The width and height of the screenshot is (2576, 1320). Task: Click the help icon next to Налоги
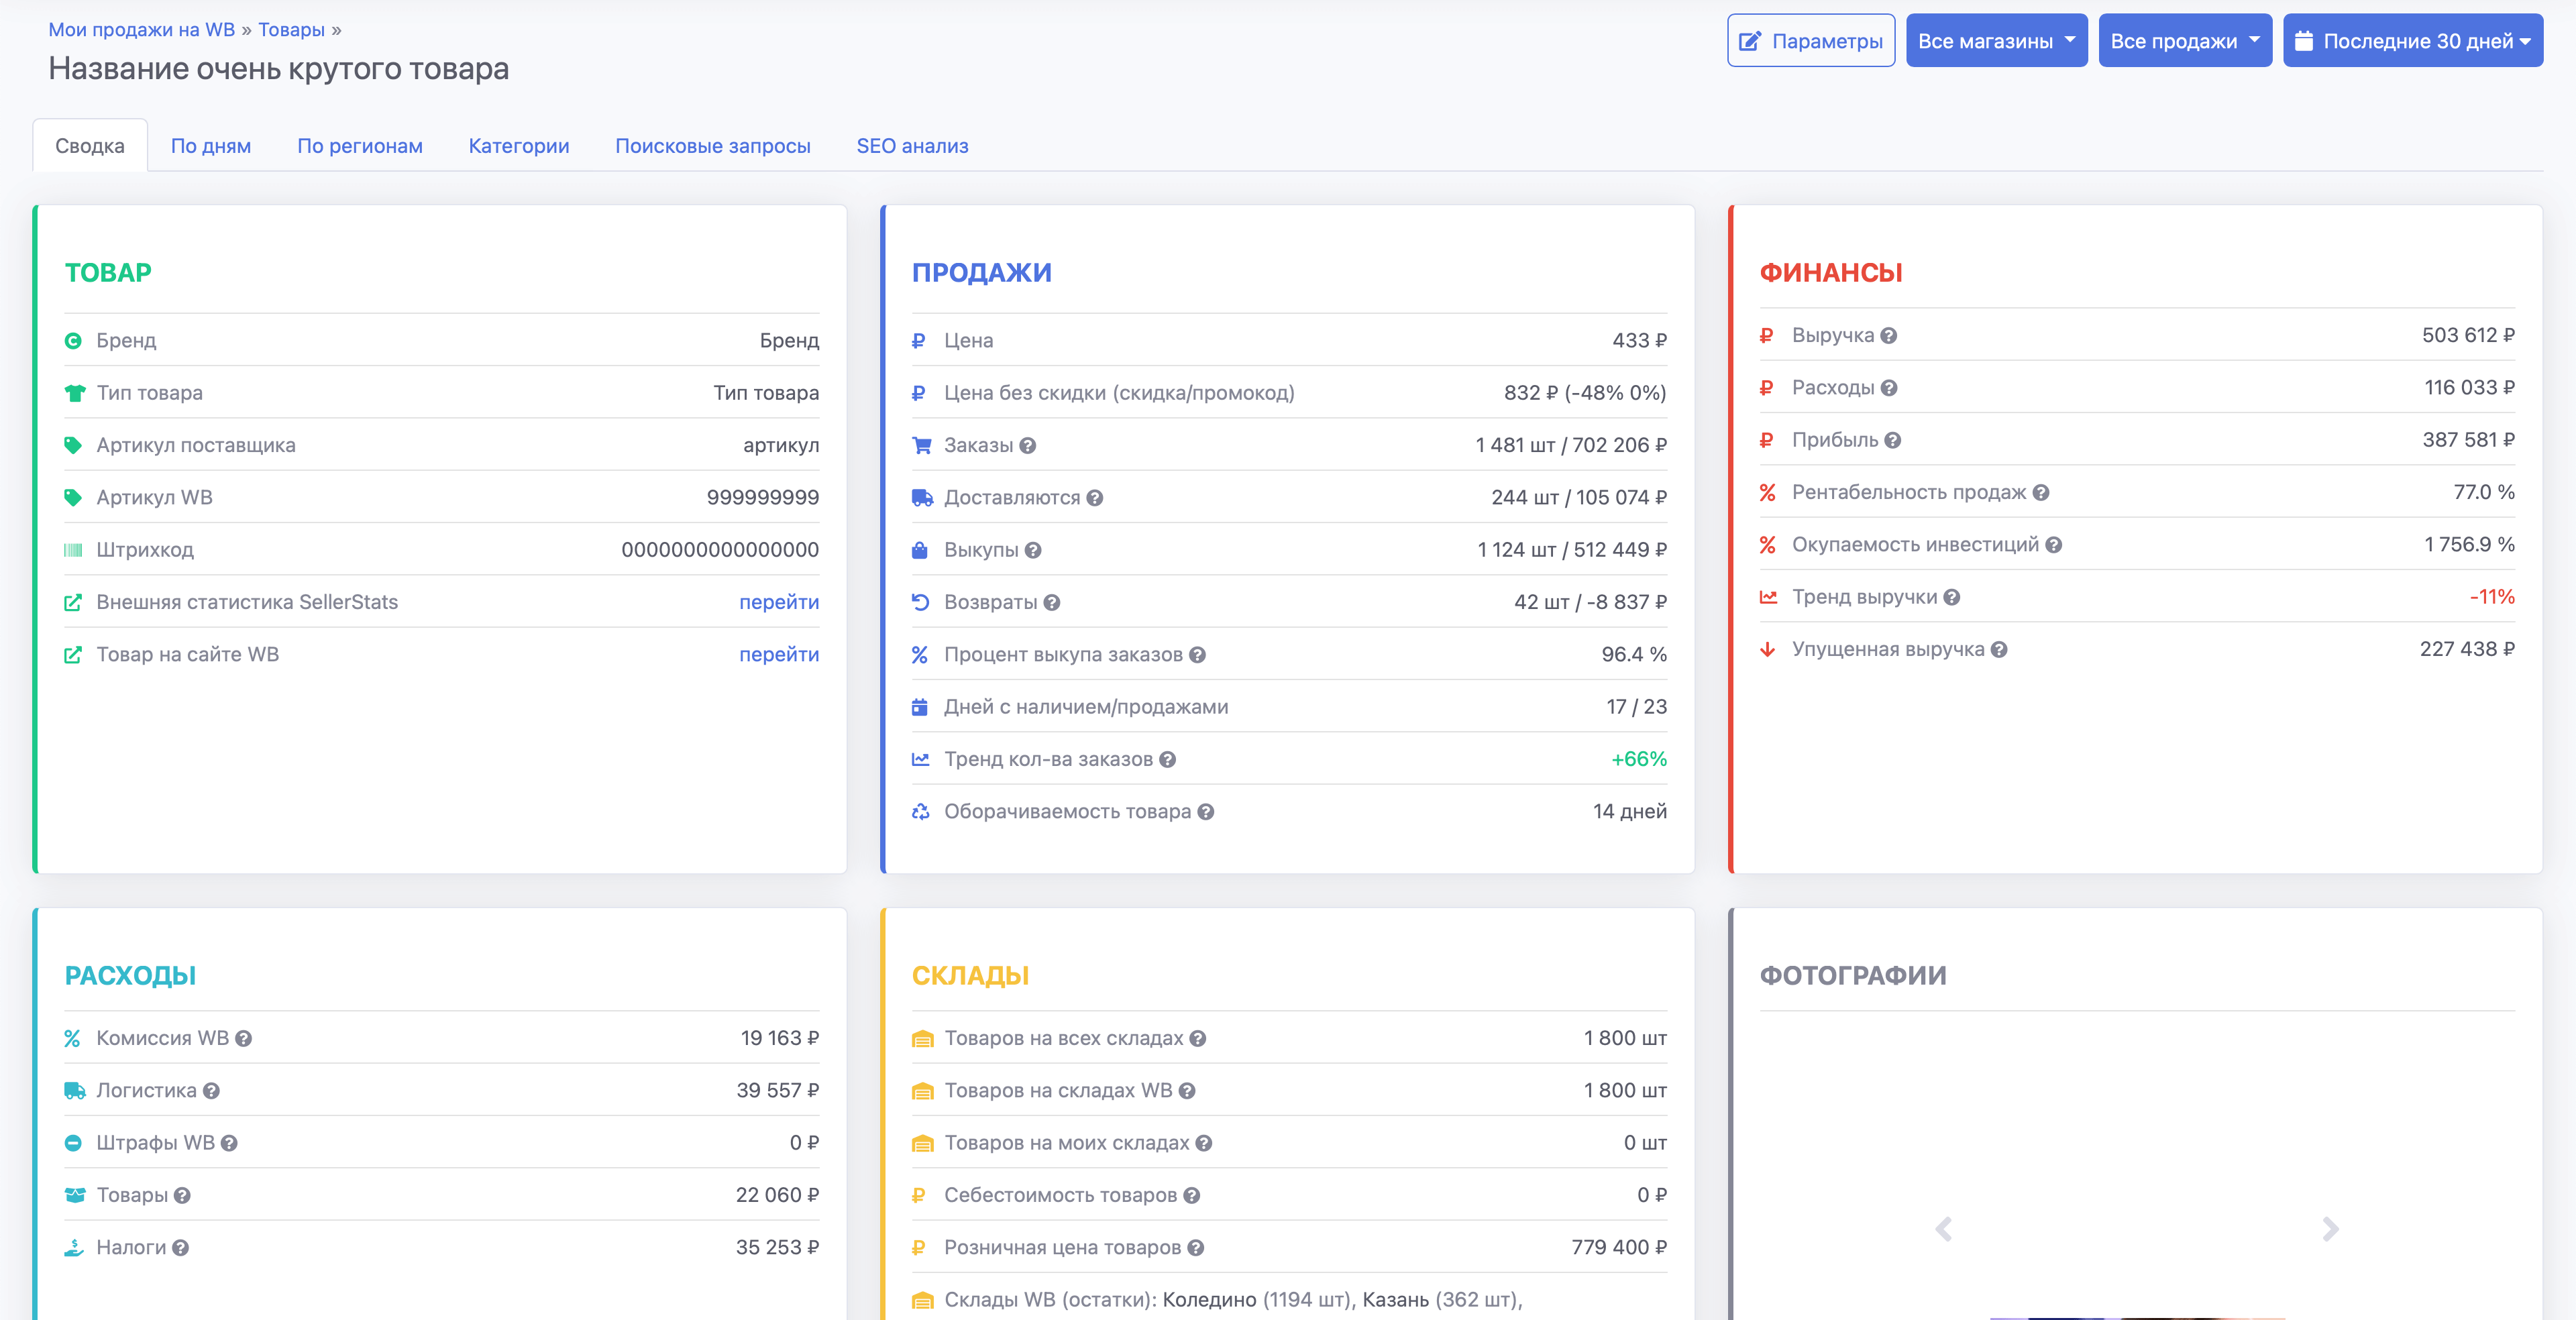click(180, 1247)
